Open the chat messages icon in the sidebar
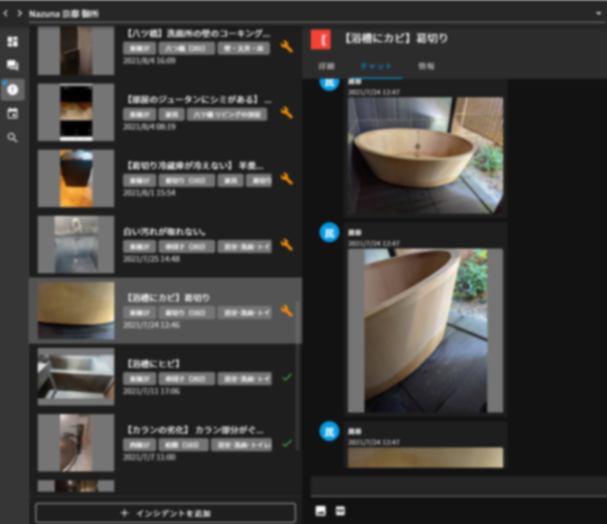 pos(13,65)
